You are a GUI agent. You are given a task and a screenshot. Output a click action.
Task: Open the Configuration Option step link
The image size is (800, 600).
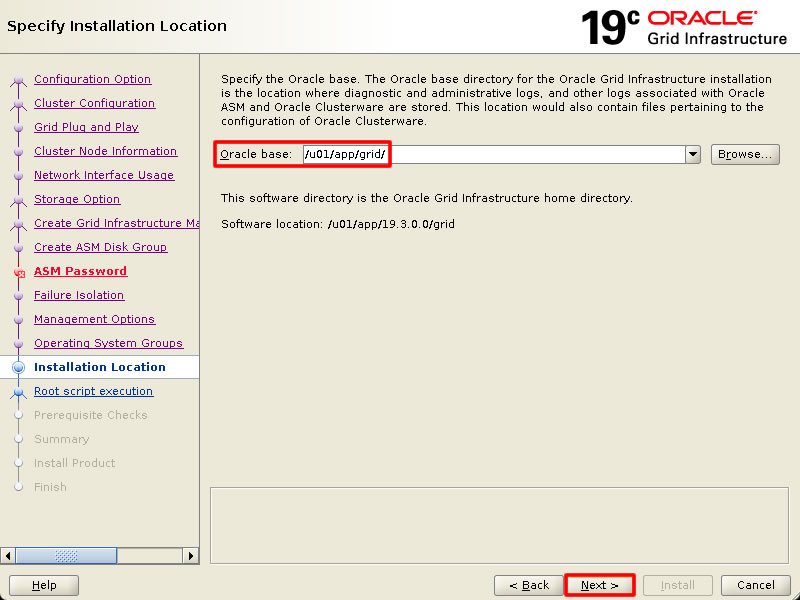[x=92, y=79]
